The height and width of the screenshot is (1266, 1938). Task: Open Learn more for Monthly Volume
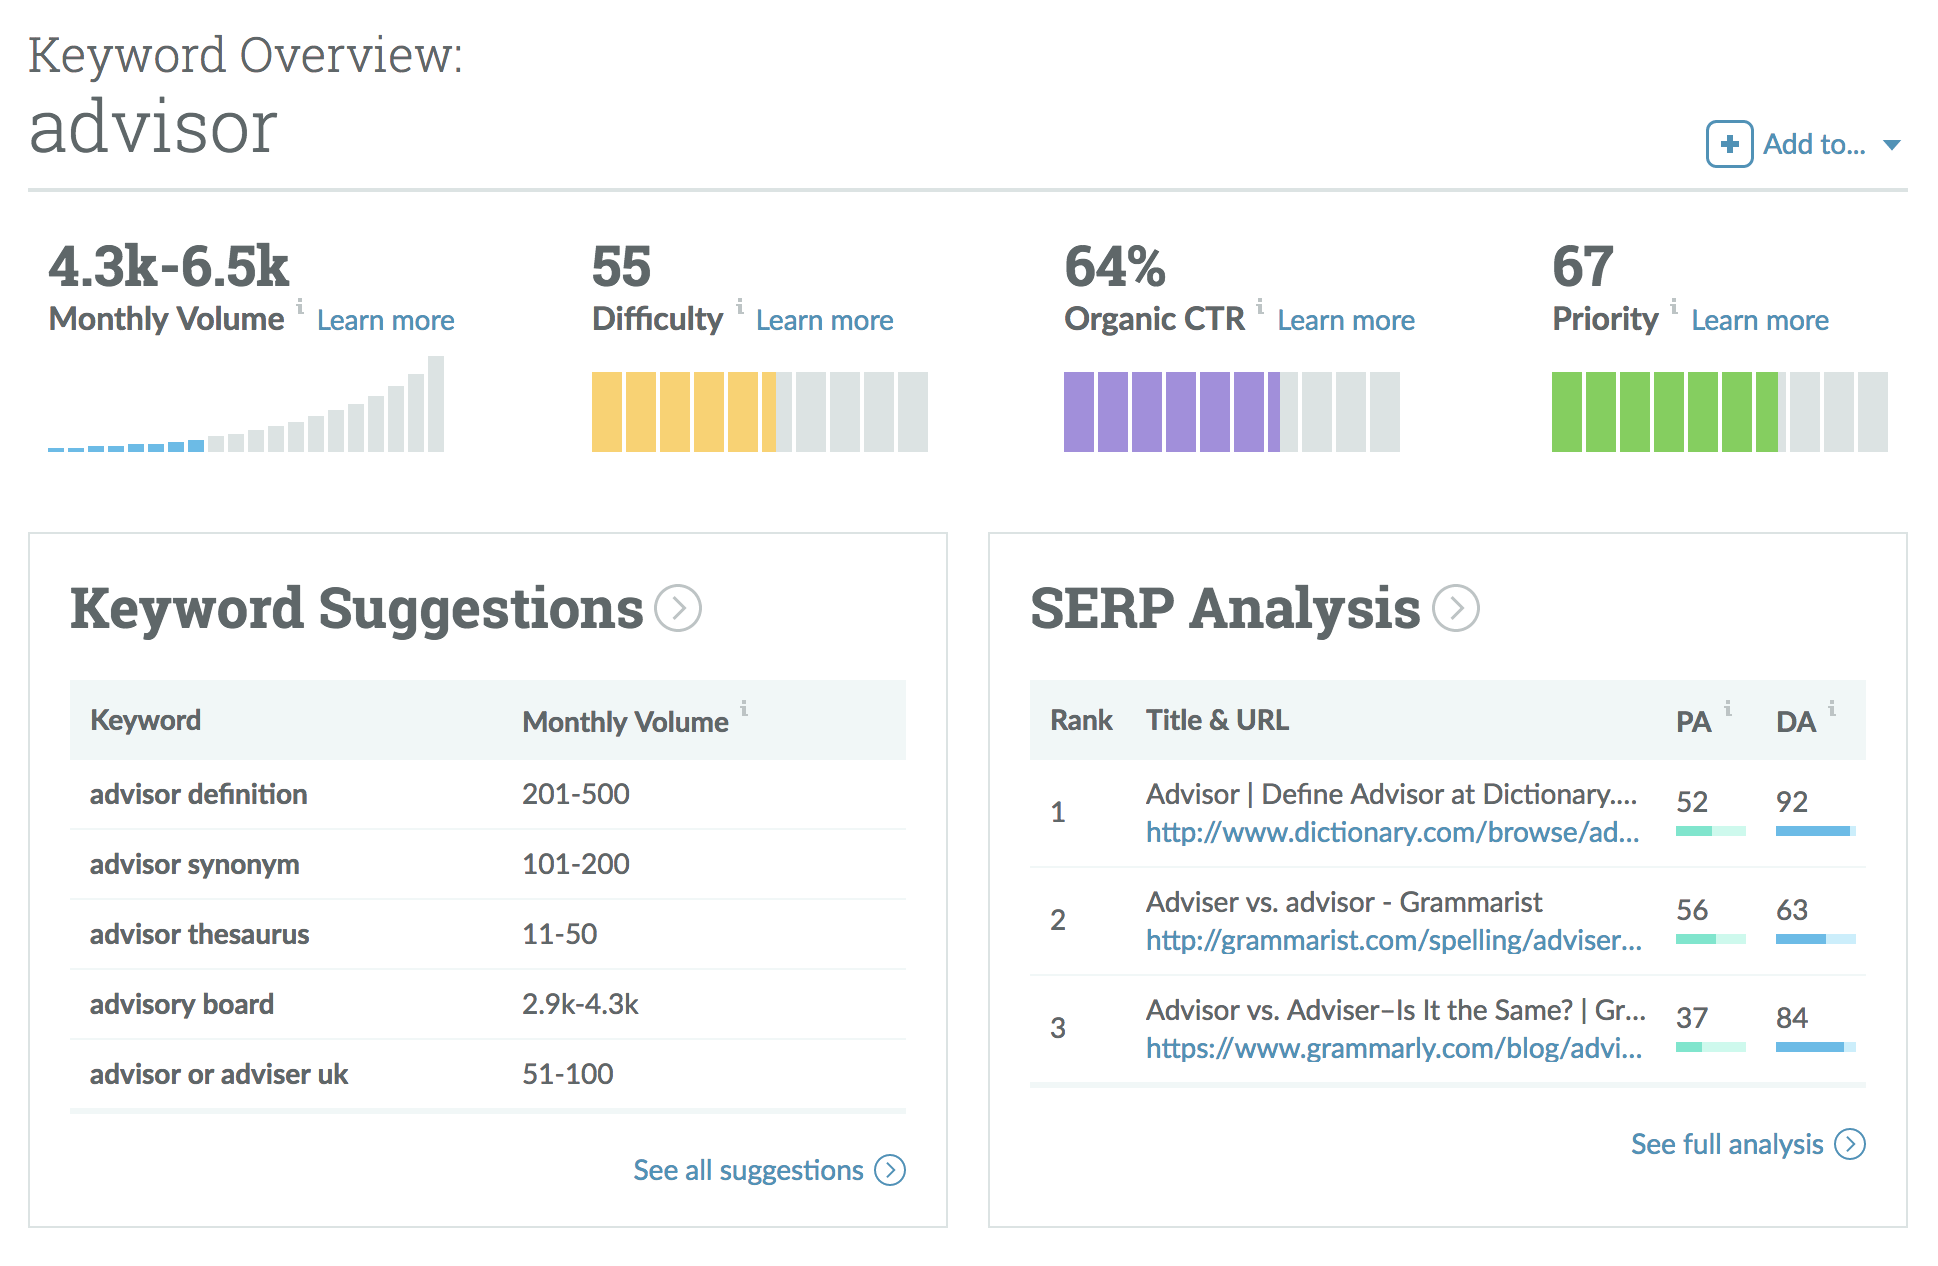pos(385,319)
